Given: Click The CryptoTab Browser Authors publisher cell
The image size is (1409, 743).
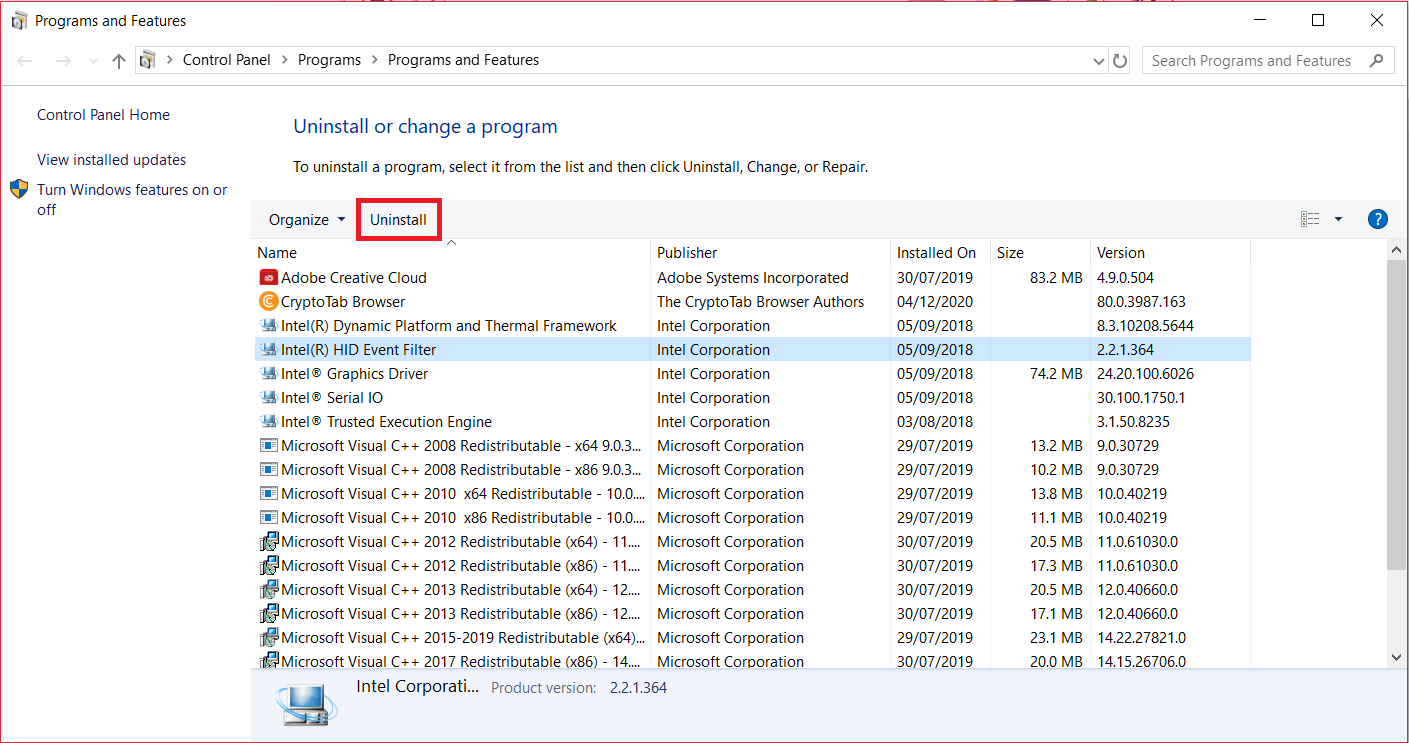Looking at the screenshot, I should click(x=760, y=302).
